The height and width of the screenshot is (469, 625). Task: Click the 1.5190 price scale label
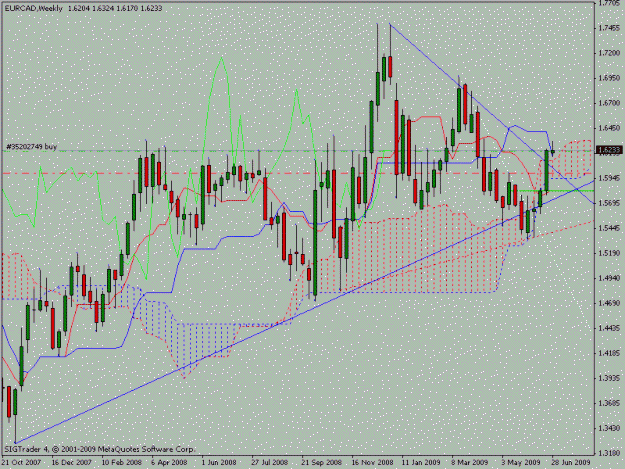pos(609,253)
